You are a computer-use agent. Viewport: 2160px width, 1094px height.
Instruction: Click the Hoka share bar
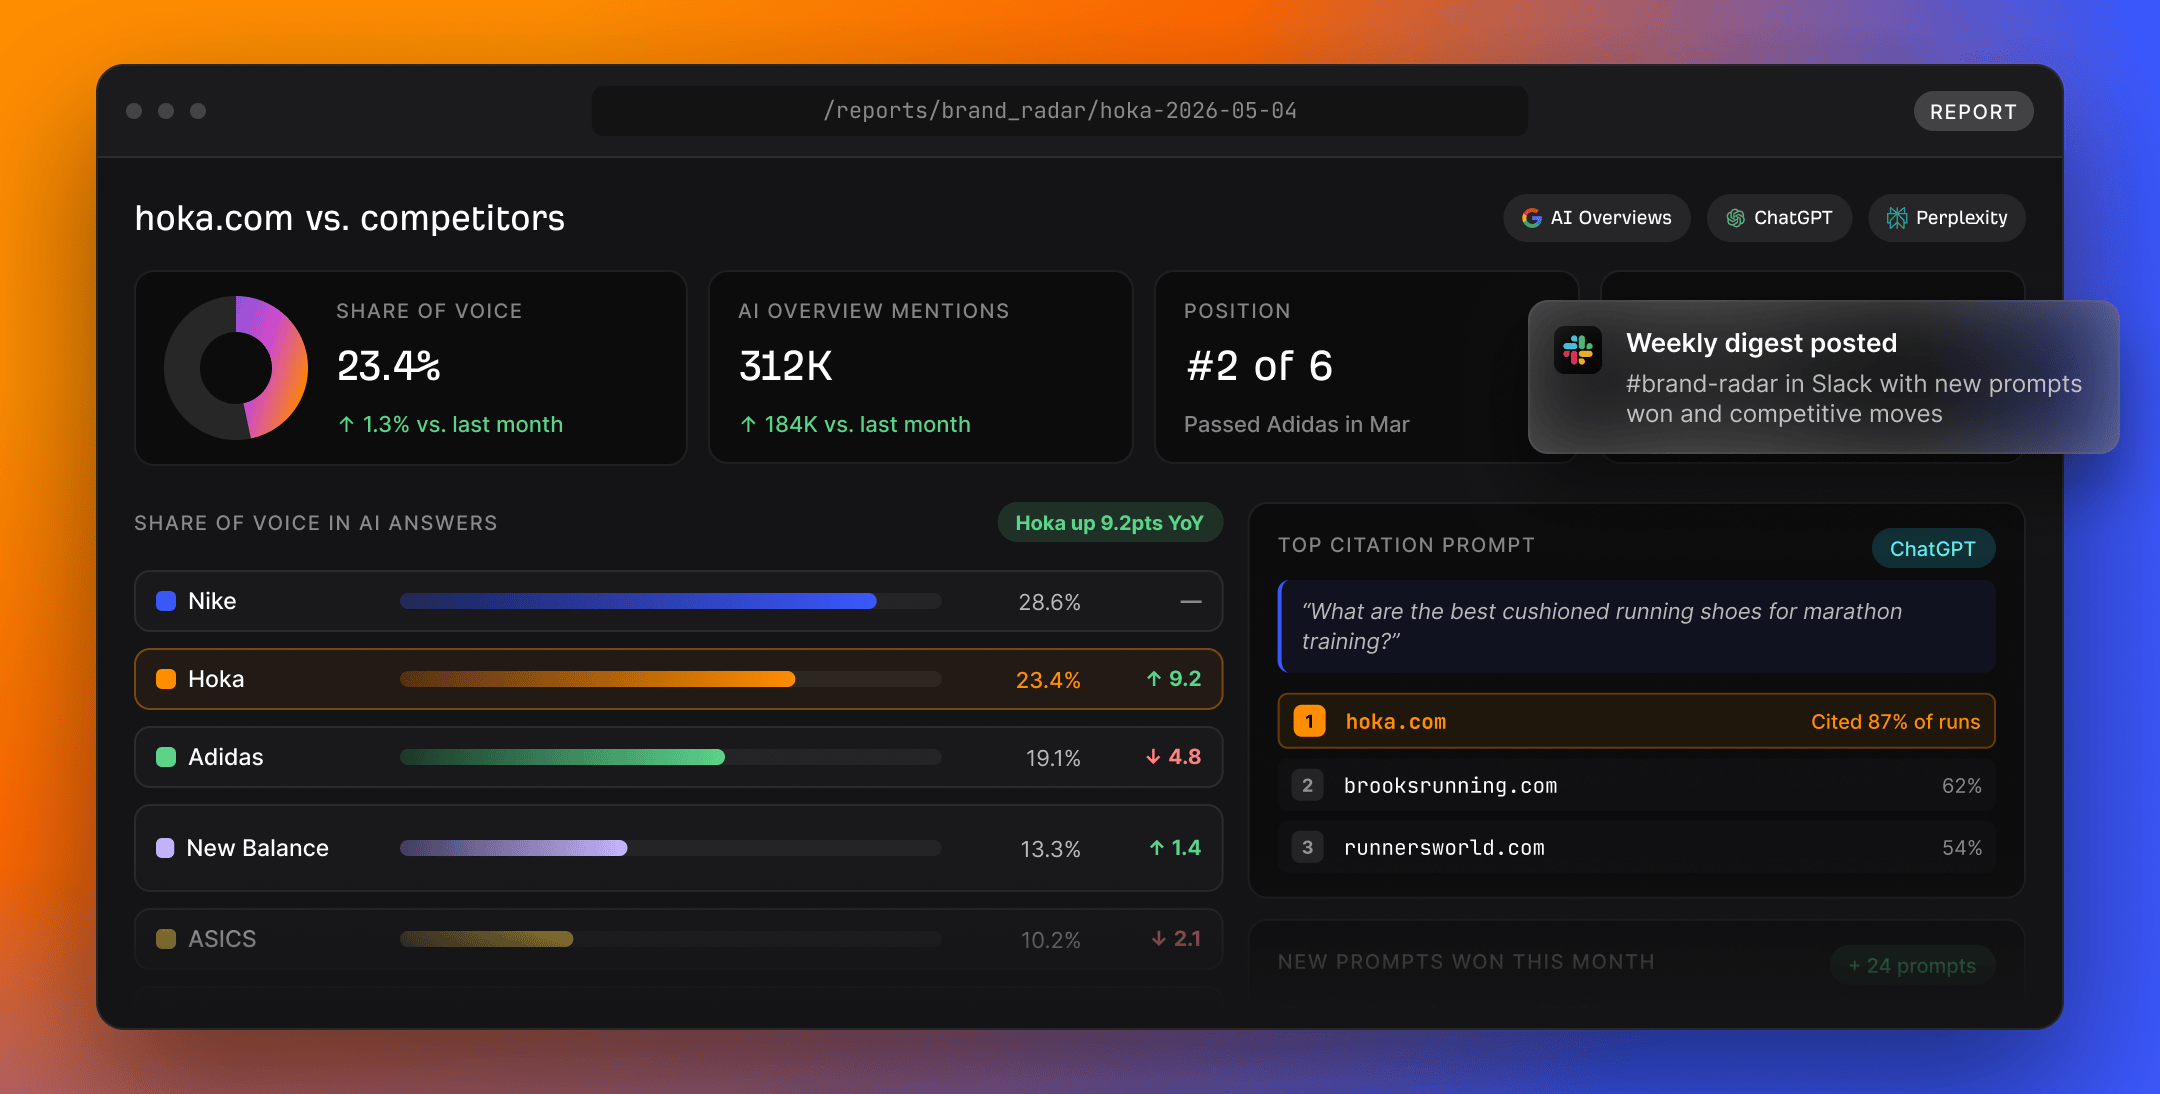click(670, 679)
